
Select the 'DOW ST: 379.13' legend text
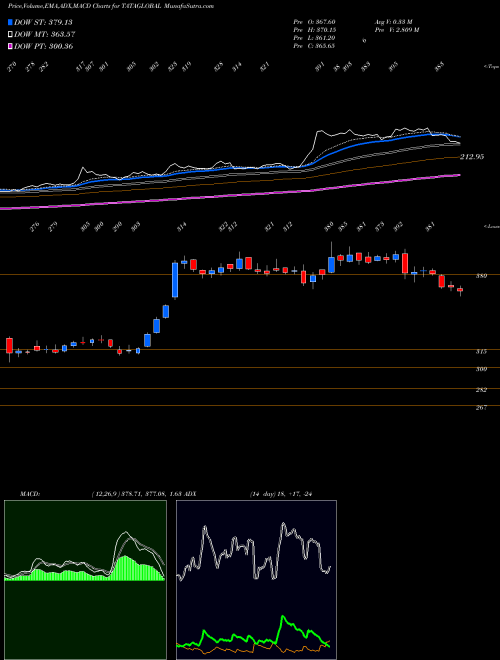tap(43, 22)
